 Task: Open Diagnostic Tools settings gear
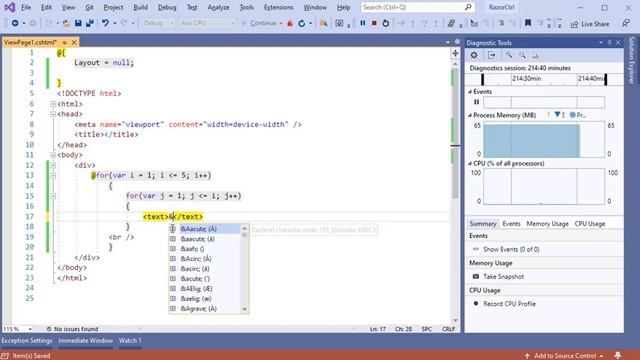474,55
